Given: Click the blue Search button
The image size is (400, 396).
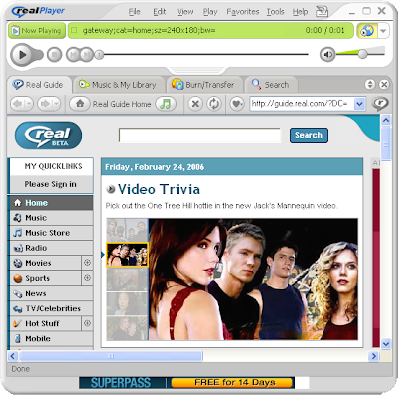Looking at the screenshot, I should click(x=309, y=135).
